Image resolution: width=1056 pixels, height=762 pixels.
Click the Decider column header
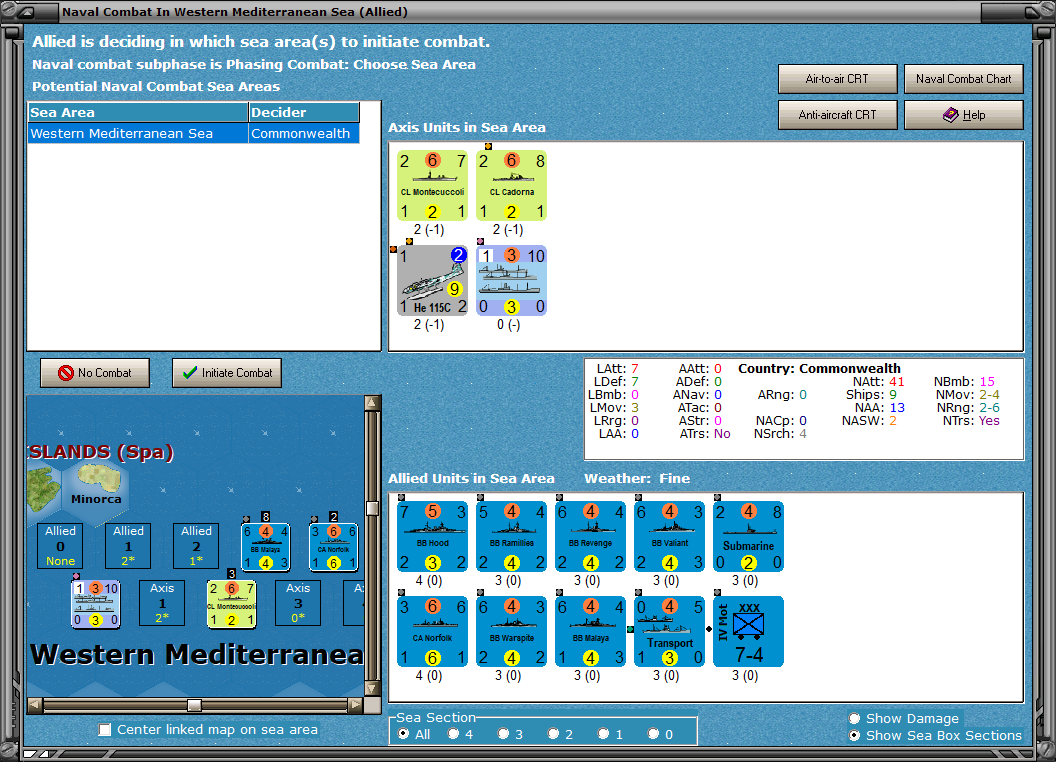[304, 113]
